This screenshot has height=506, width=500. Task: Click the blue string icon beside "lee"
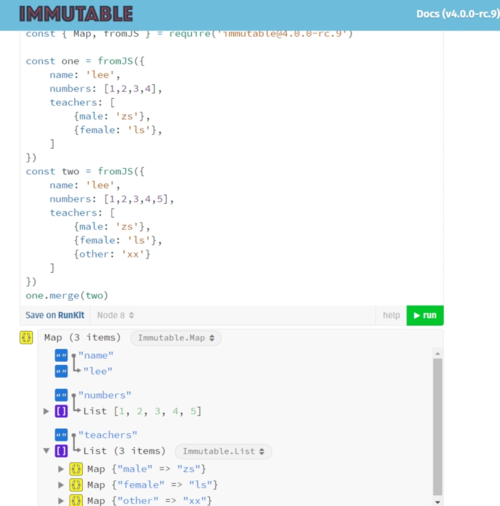(x=61, y=371)
